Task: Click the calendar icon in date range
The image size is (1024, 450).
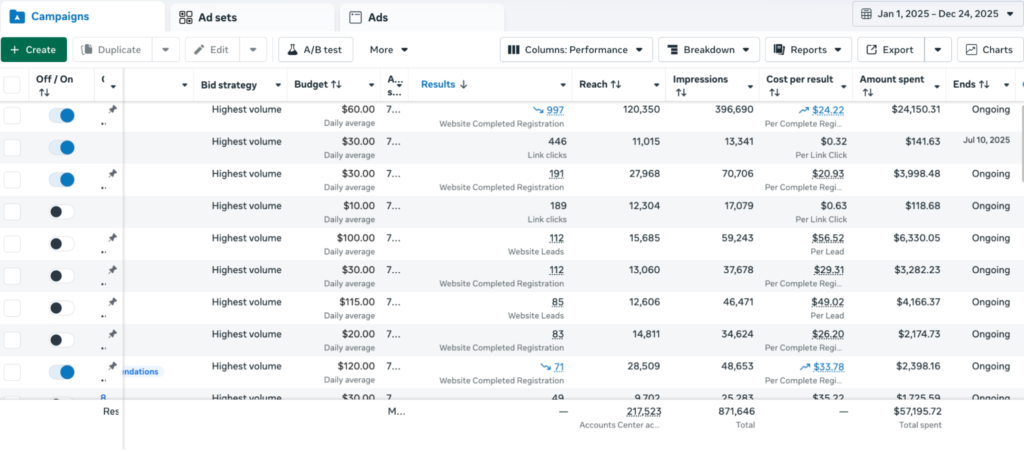Action: tap(866, 15)
